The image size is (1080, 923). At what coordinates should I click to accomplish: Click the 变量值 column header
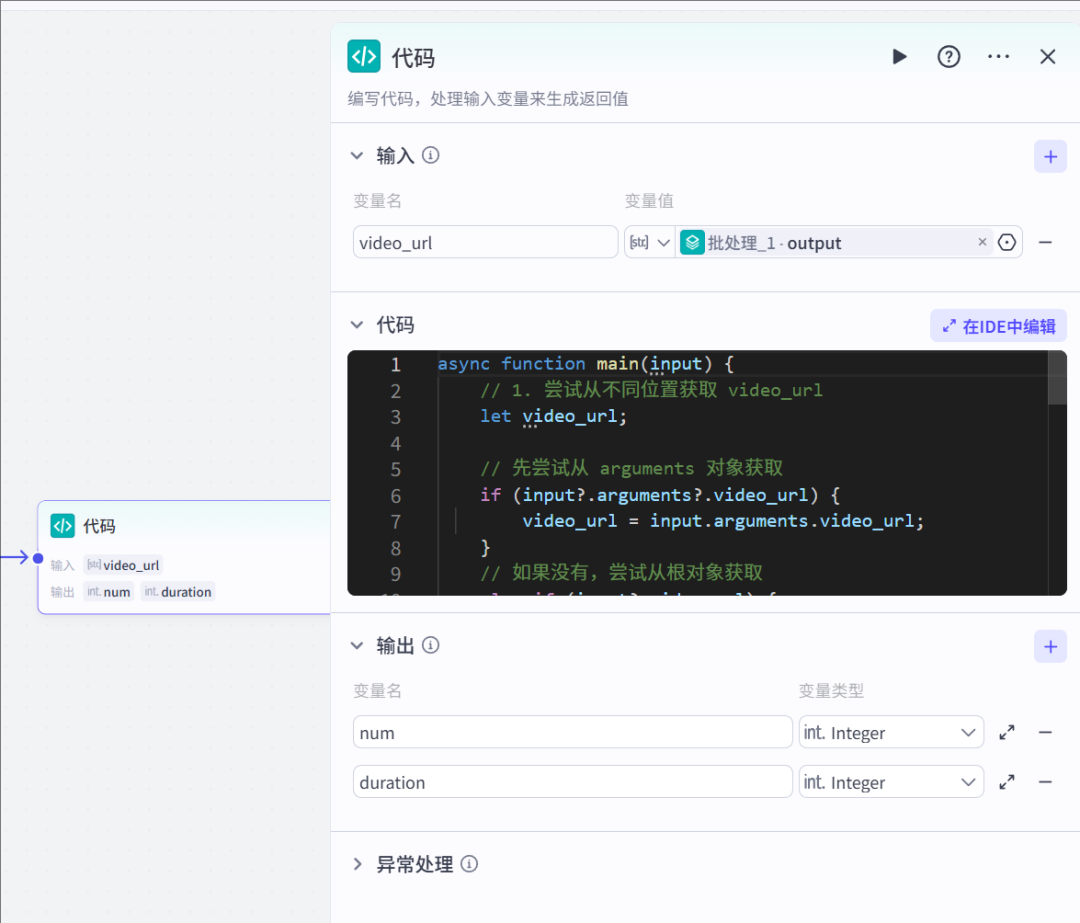point(649,200)
